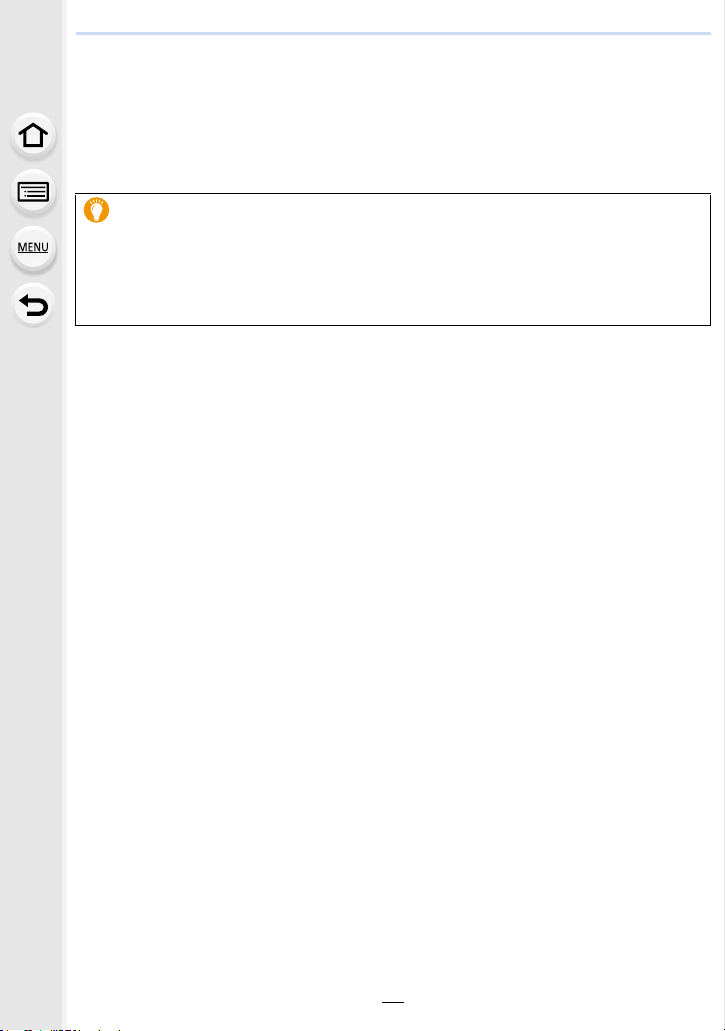
Task: Return to previous page with back arrow
Action: click(x=33, y=305)
